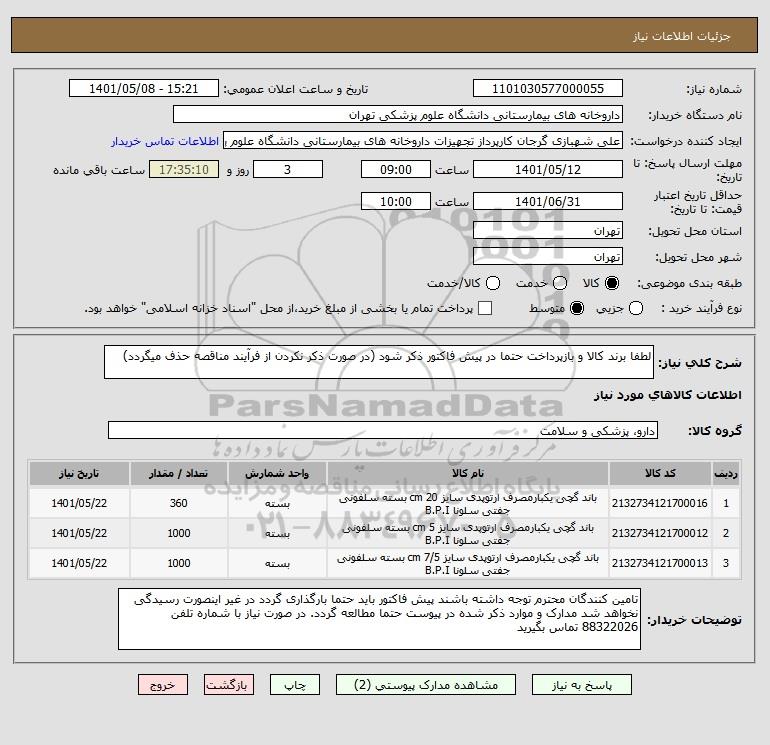Click the پاسخ به نیاز button
This screenshot has height=745, width=770.
point(582,685)
